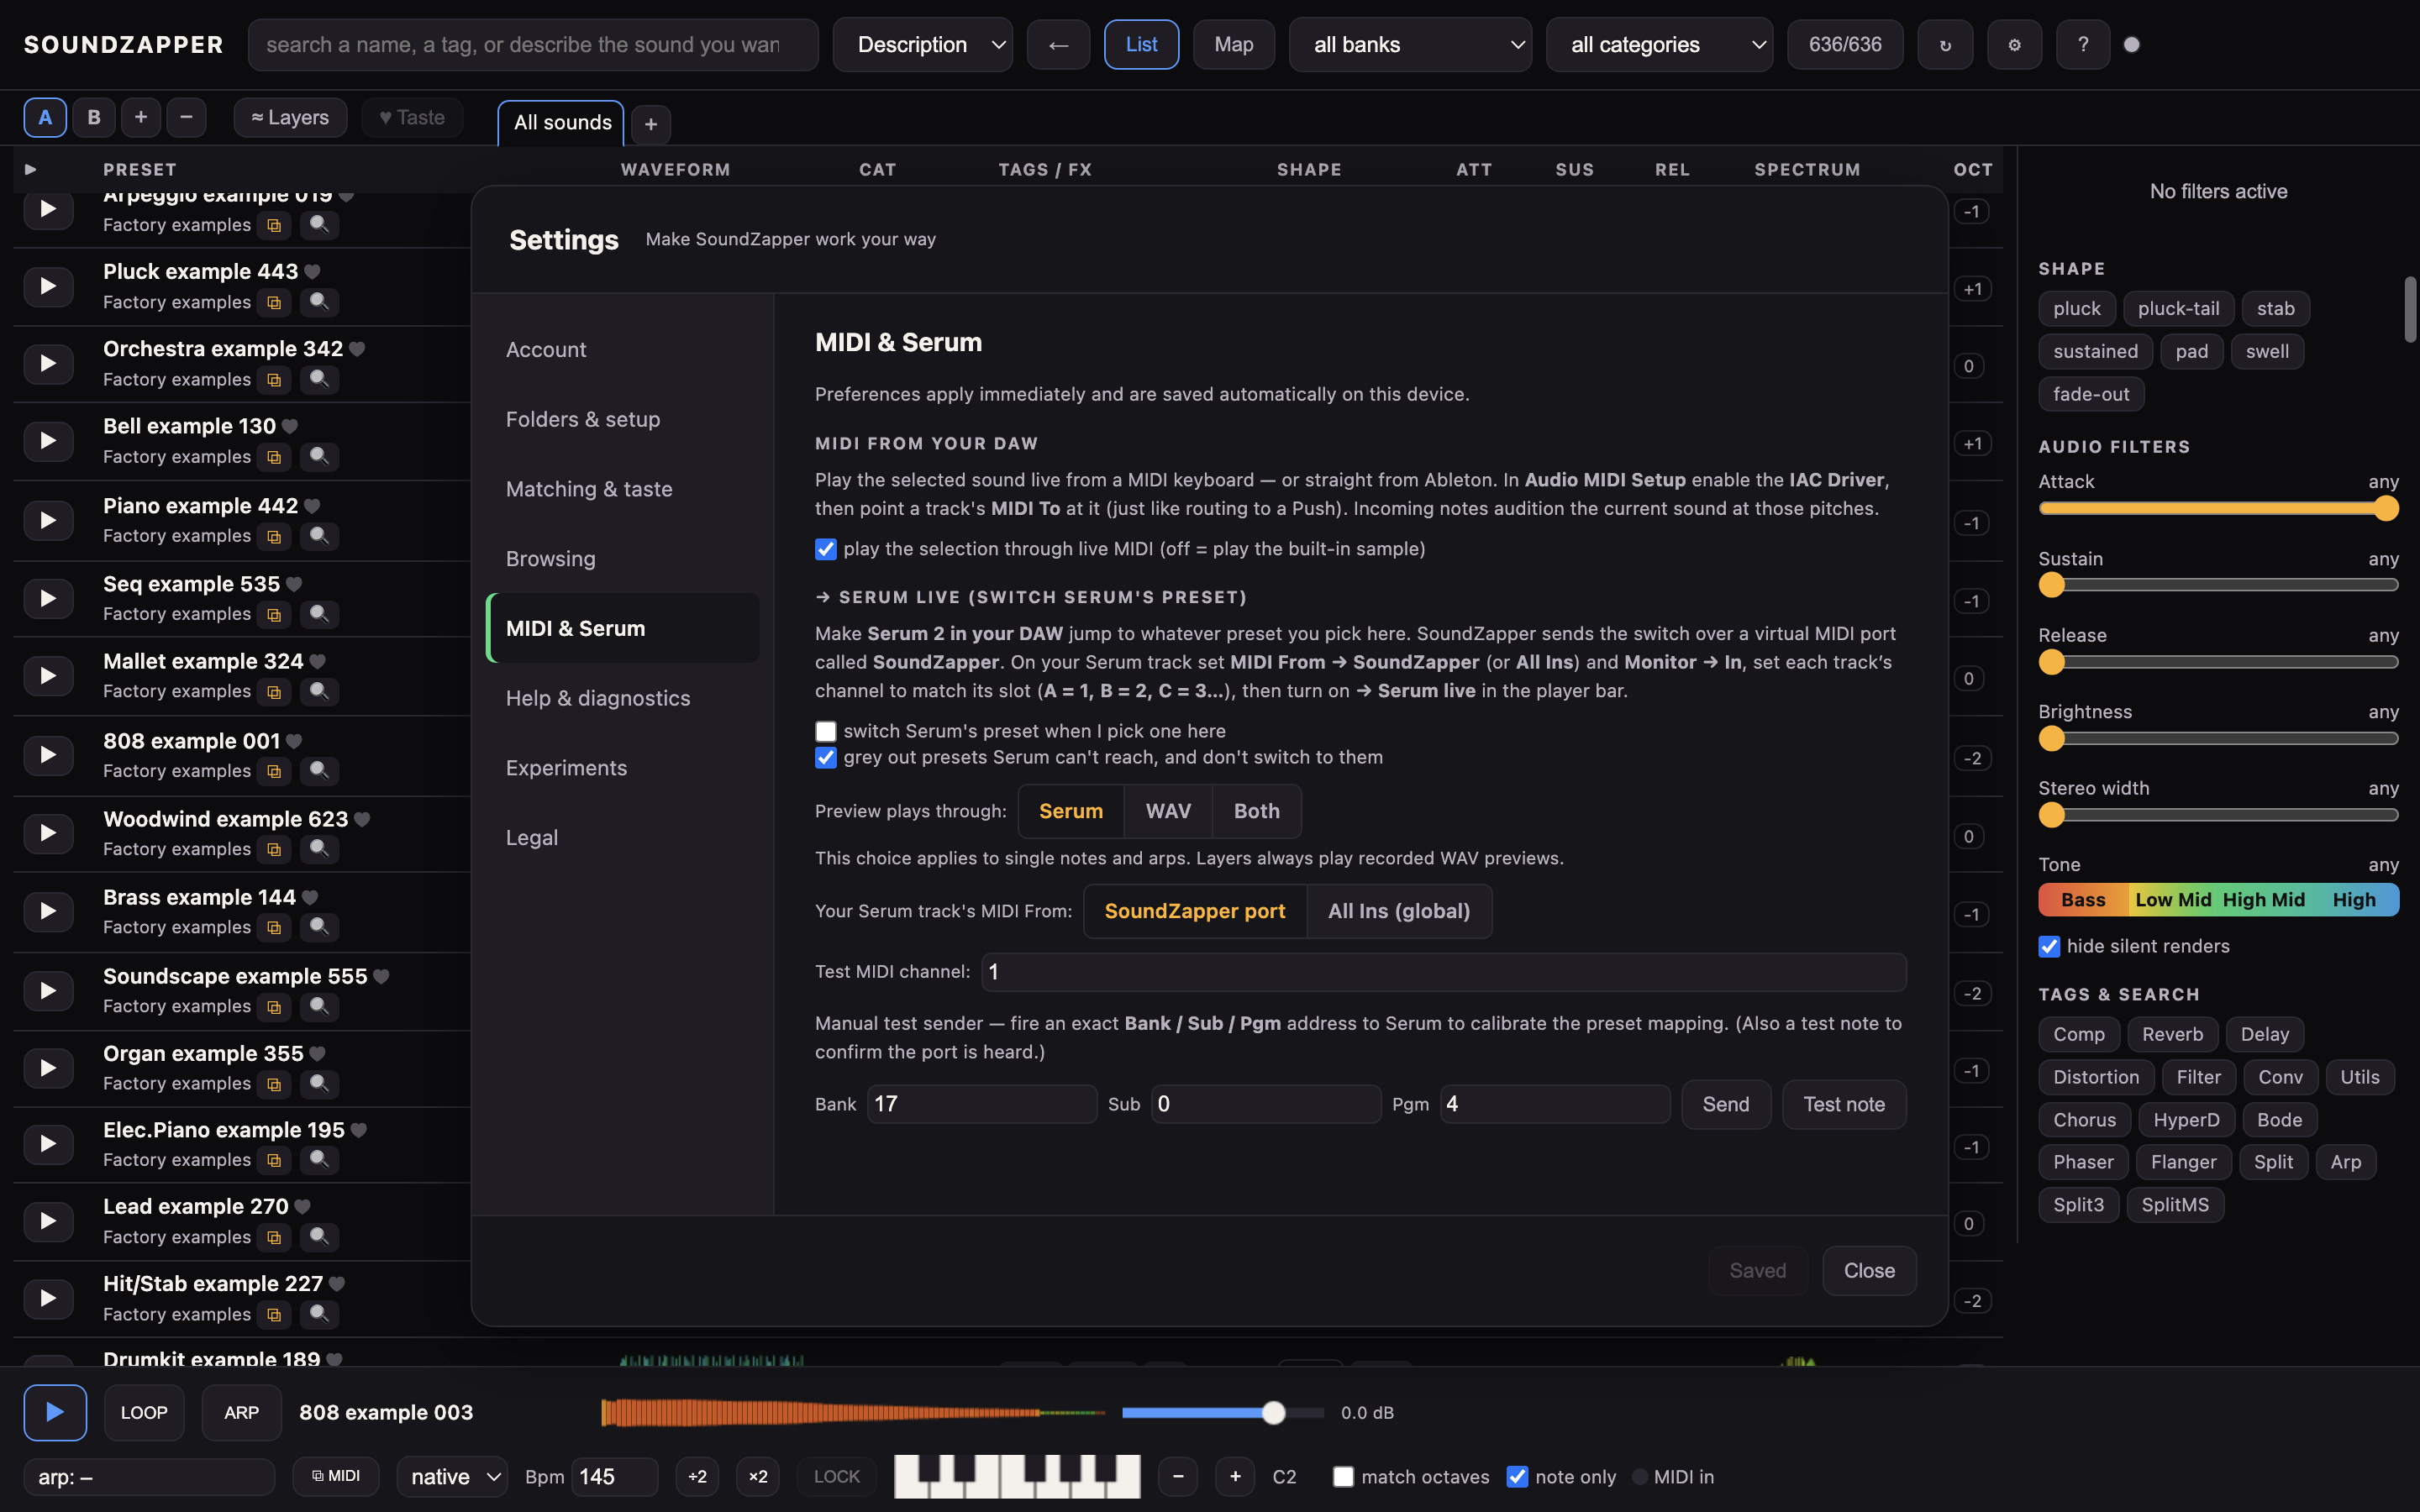Click the Test note button
The height and width of the screenshot is (1512, 2420).
(x=1844, y=1104)
